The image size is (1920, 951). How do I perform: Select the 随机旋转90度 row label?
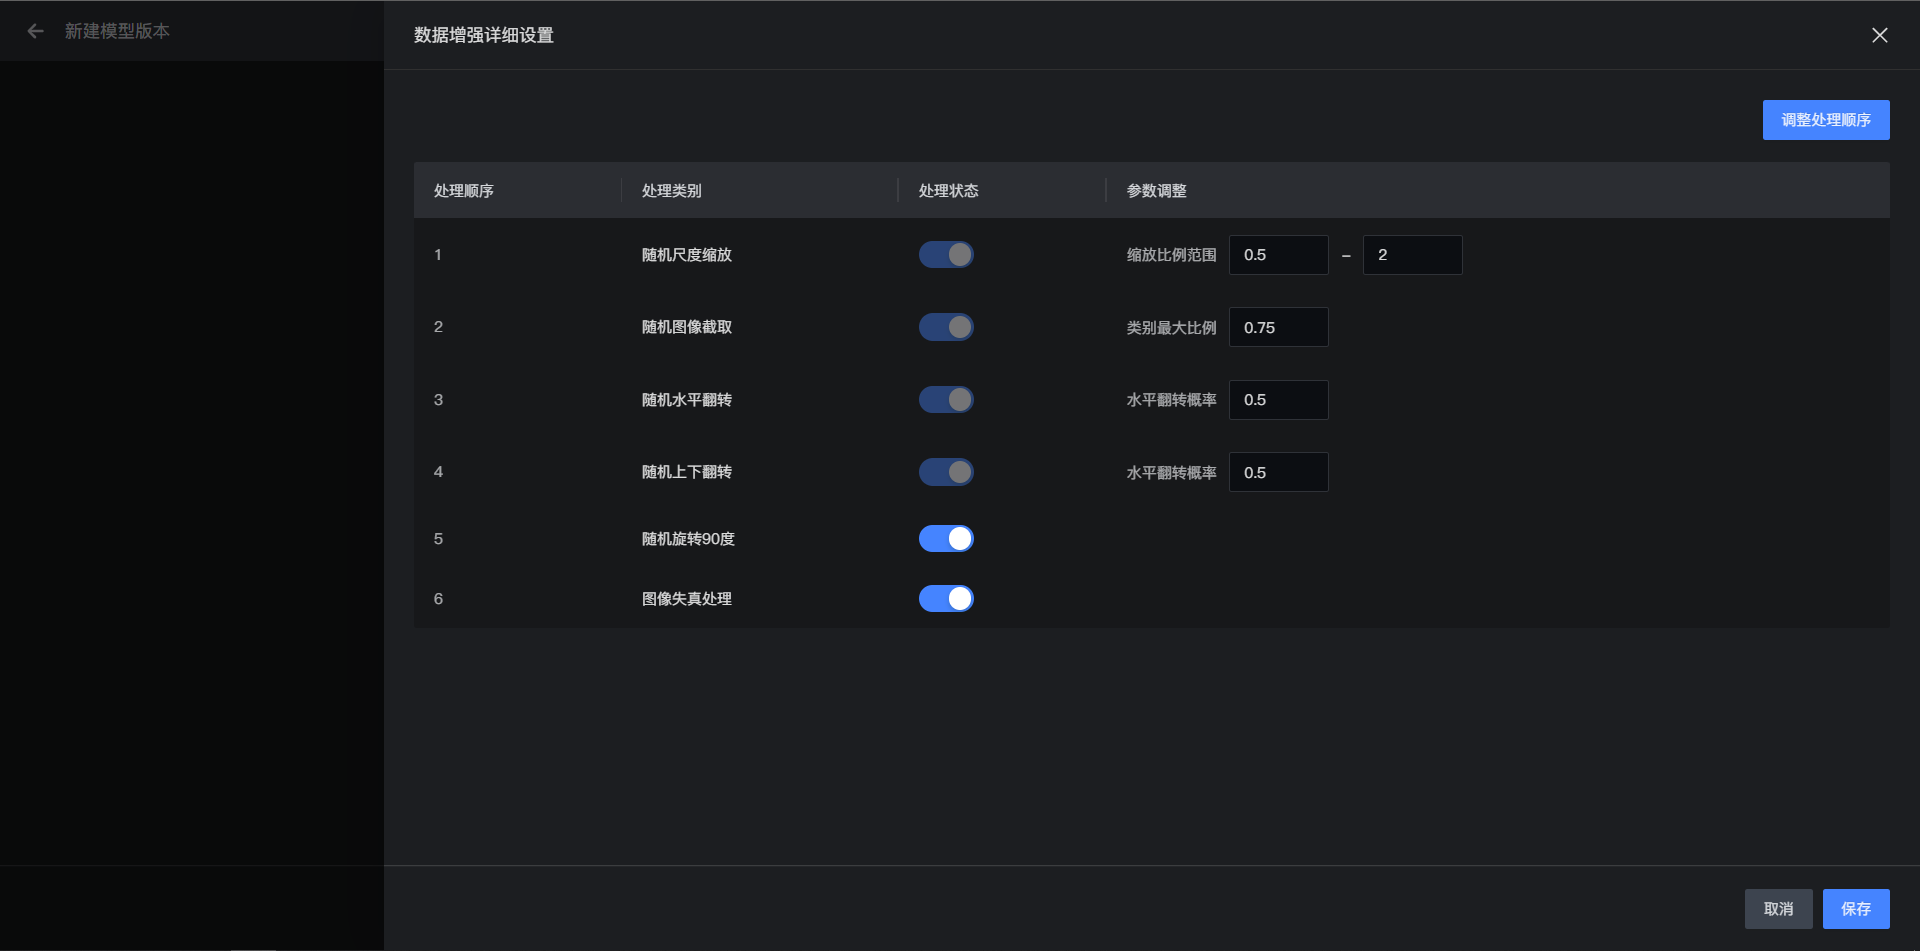click(688, 539)
